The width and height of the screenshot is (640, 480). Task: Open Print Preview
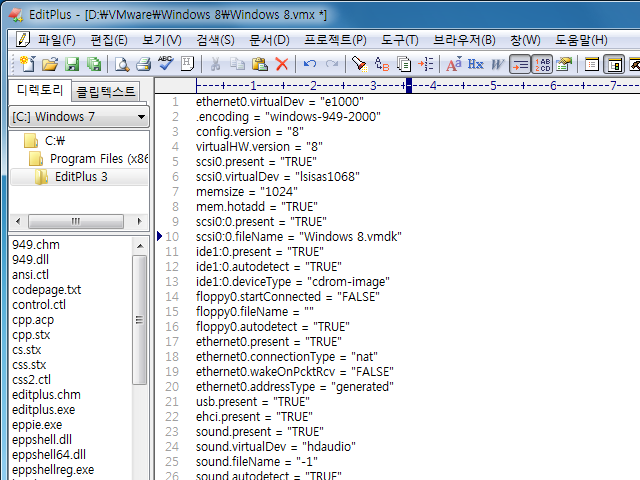pyautogui.click(x=122, y=64)
